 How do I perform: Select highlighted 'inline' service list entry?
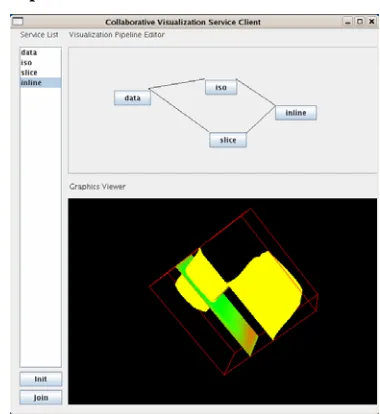pos(40,83)
